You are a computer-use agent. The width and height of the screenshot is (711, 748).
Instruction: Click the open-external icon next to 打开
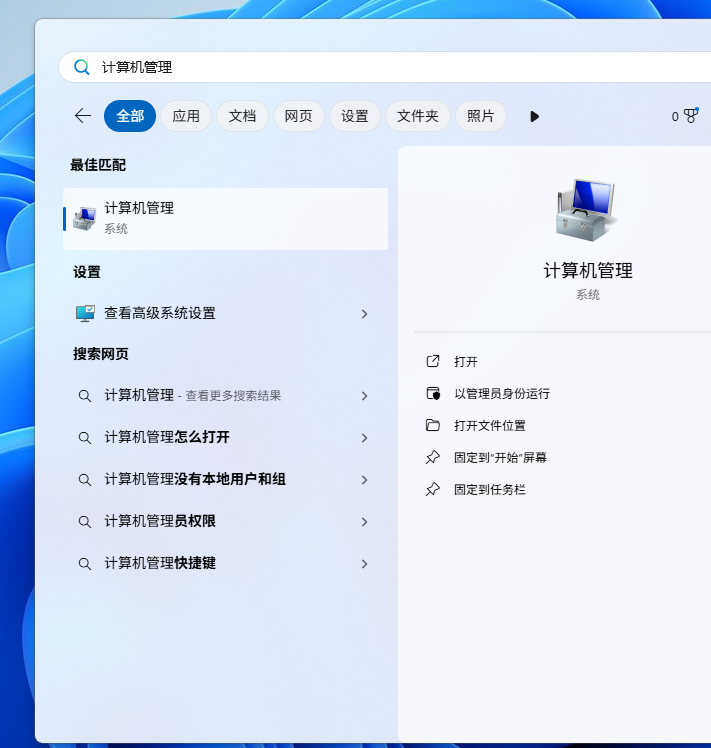click(x=432, y=361)
